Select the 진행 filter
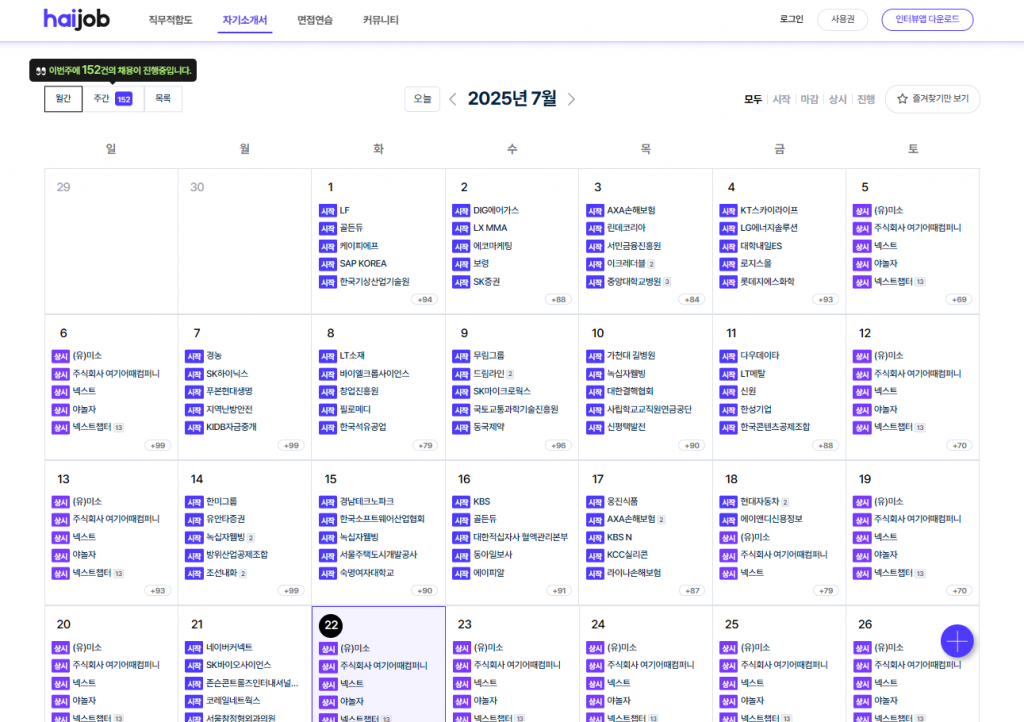This screenshot has height=722, width=1024. tap(866, 99)
